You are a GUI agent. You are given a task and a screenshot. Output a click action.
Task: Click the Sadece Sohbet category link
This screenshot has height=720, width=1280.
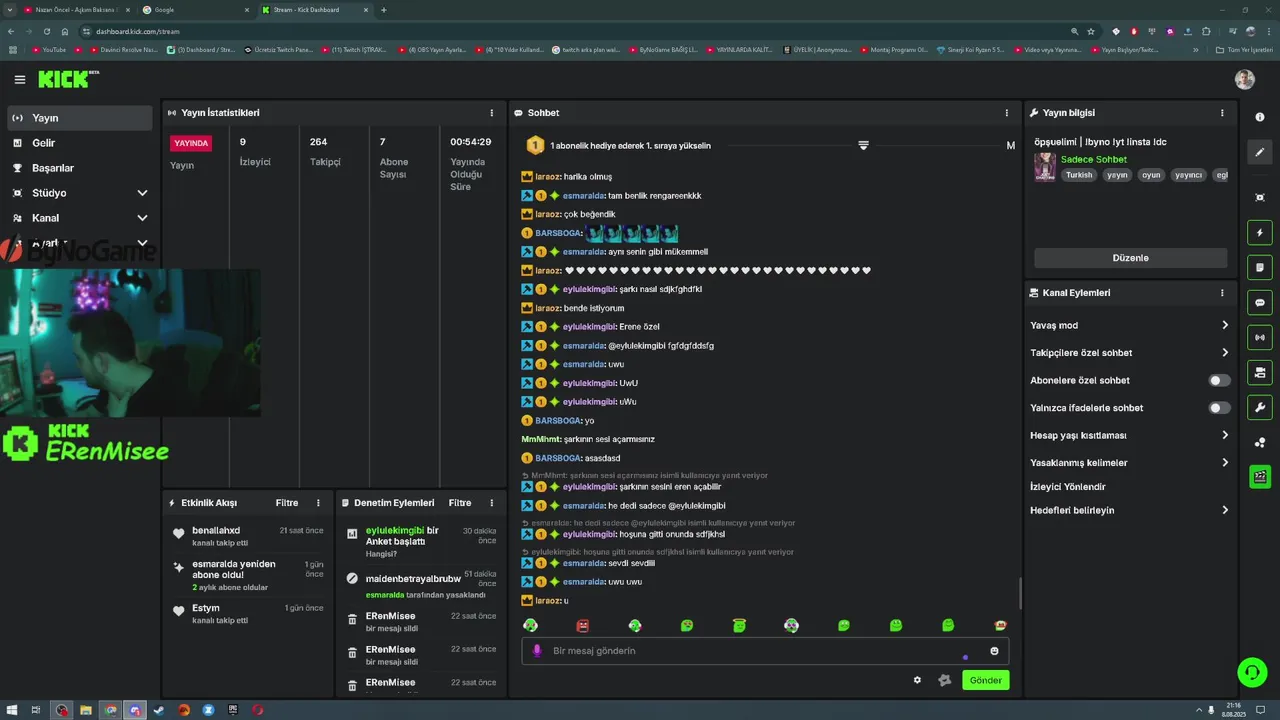[1094, 159]
